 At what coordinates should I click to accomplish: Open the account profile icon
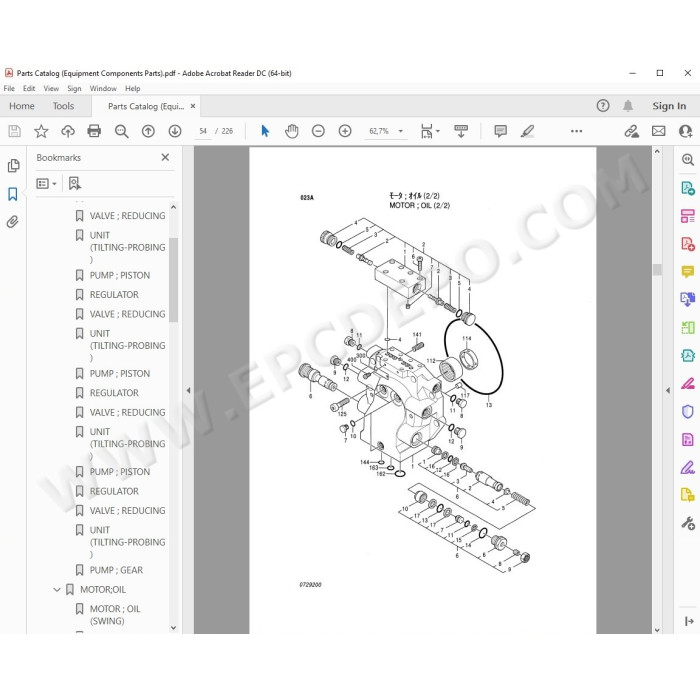[685, 131]
